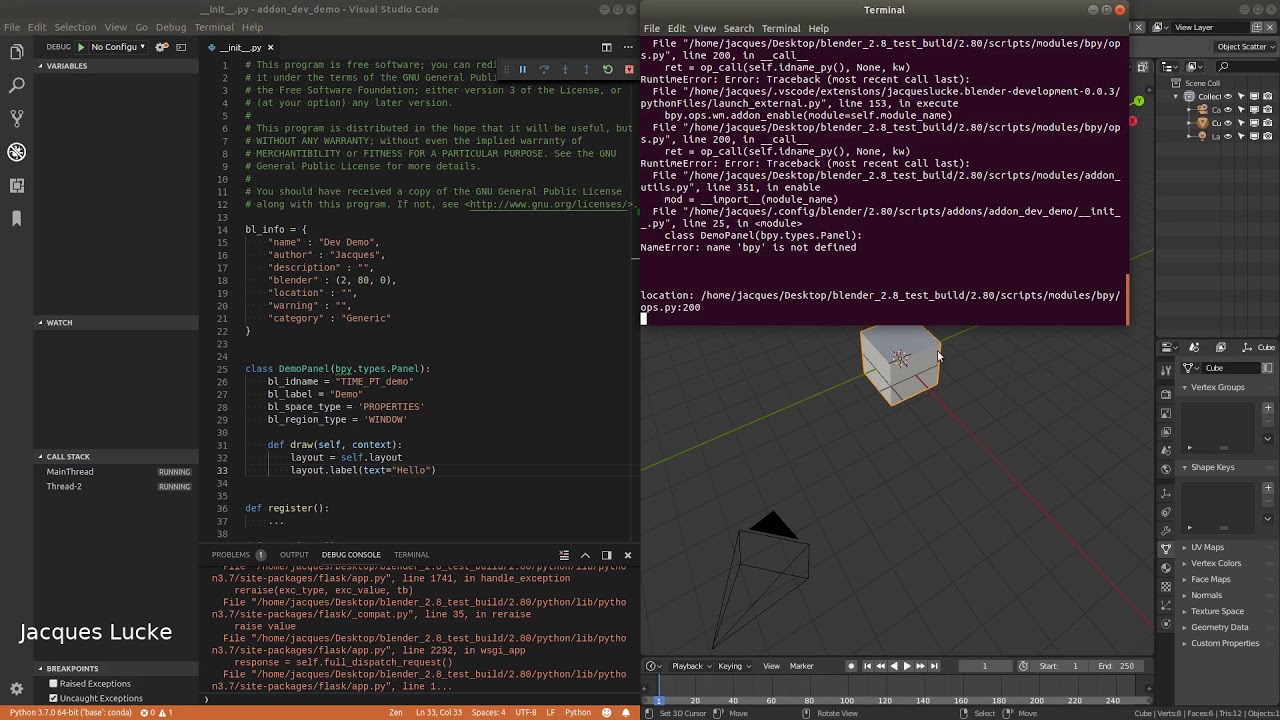This screenshot has height=720, width=1280.
Task: Split the VS Code editor to the right
Action: click(x=606, y=47)
